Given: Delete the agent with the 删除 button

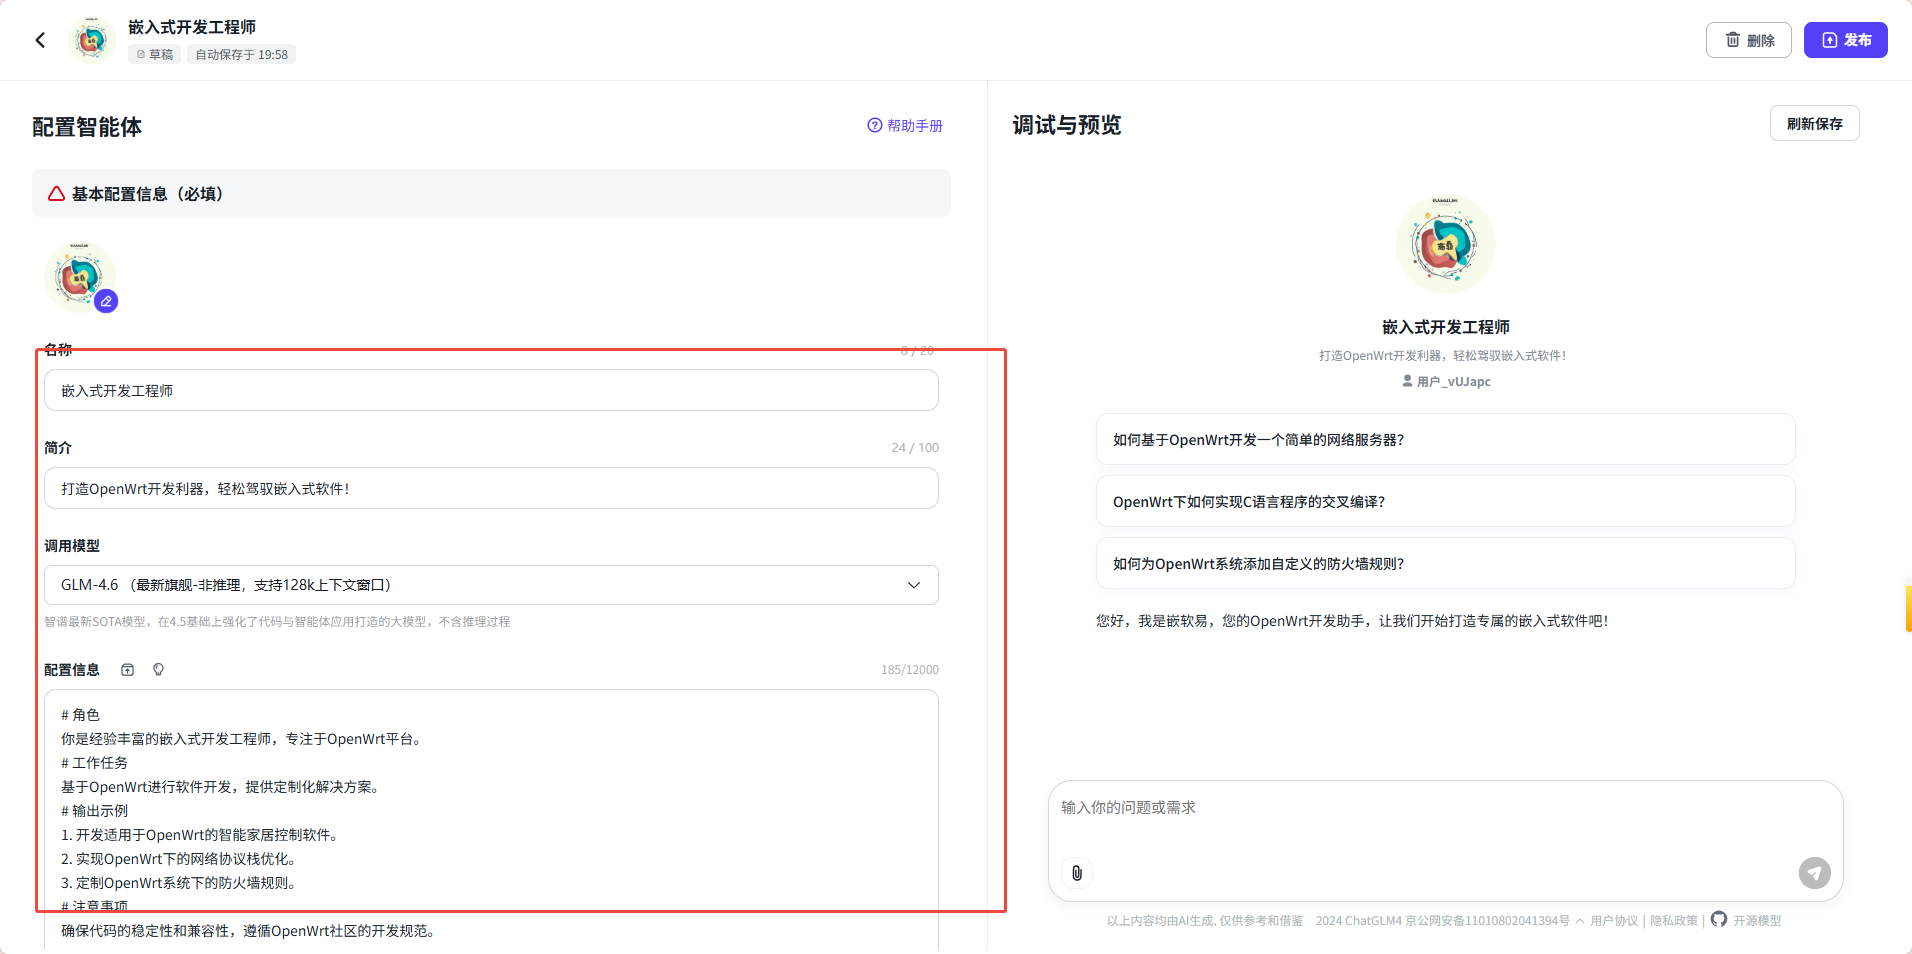Looking at the screenshot, I should 1748,40.
